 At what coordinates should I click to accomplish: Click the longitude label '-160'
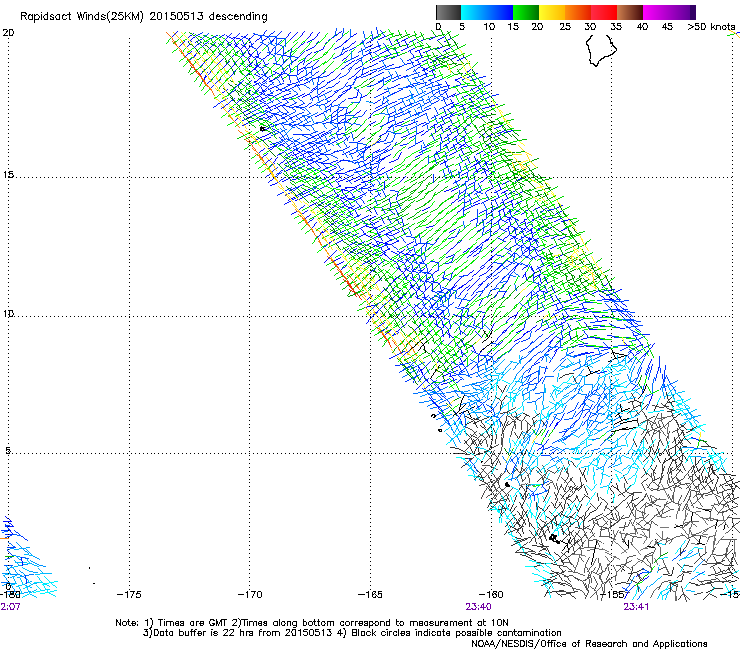coord(491,594)
